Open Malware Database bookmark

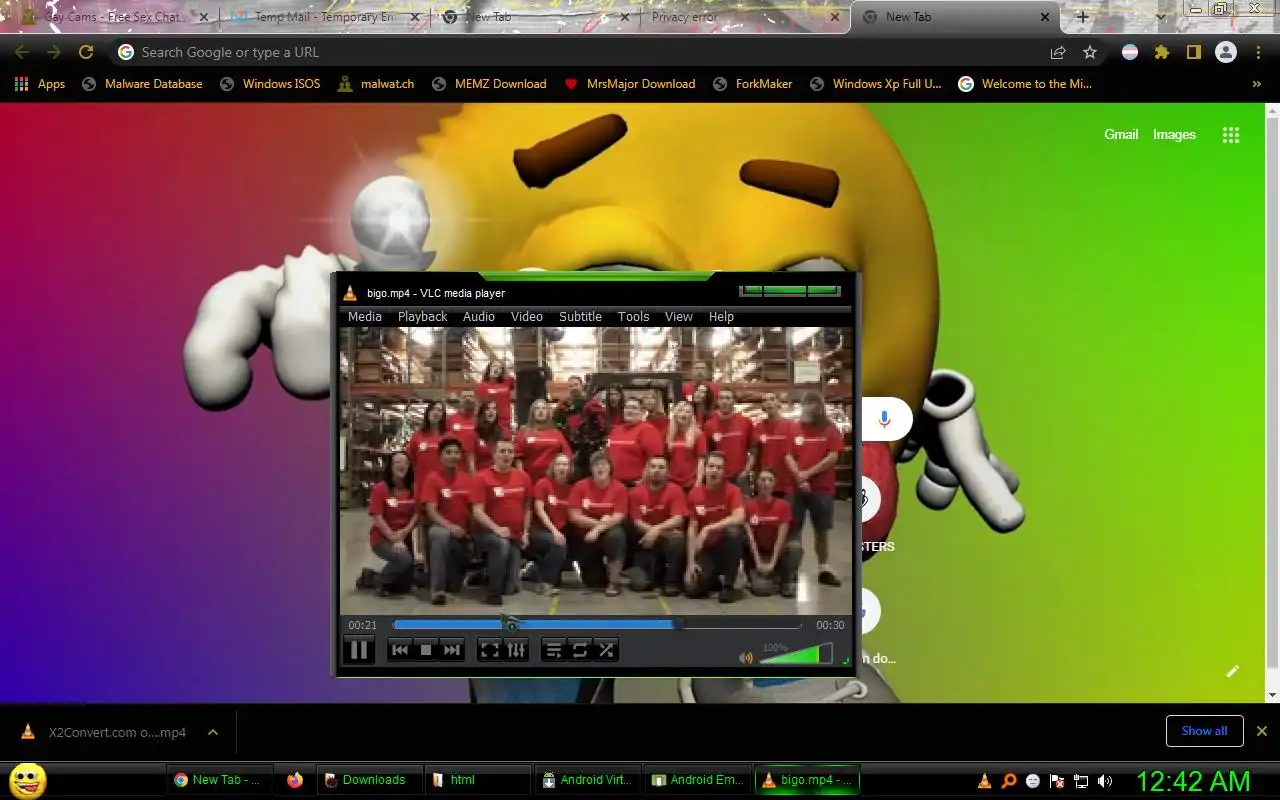[142, 84]
